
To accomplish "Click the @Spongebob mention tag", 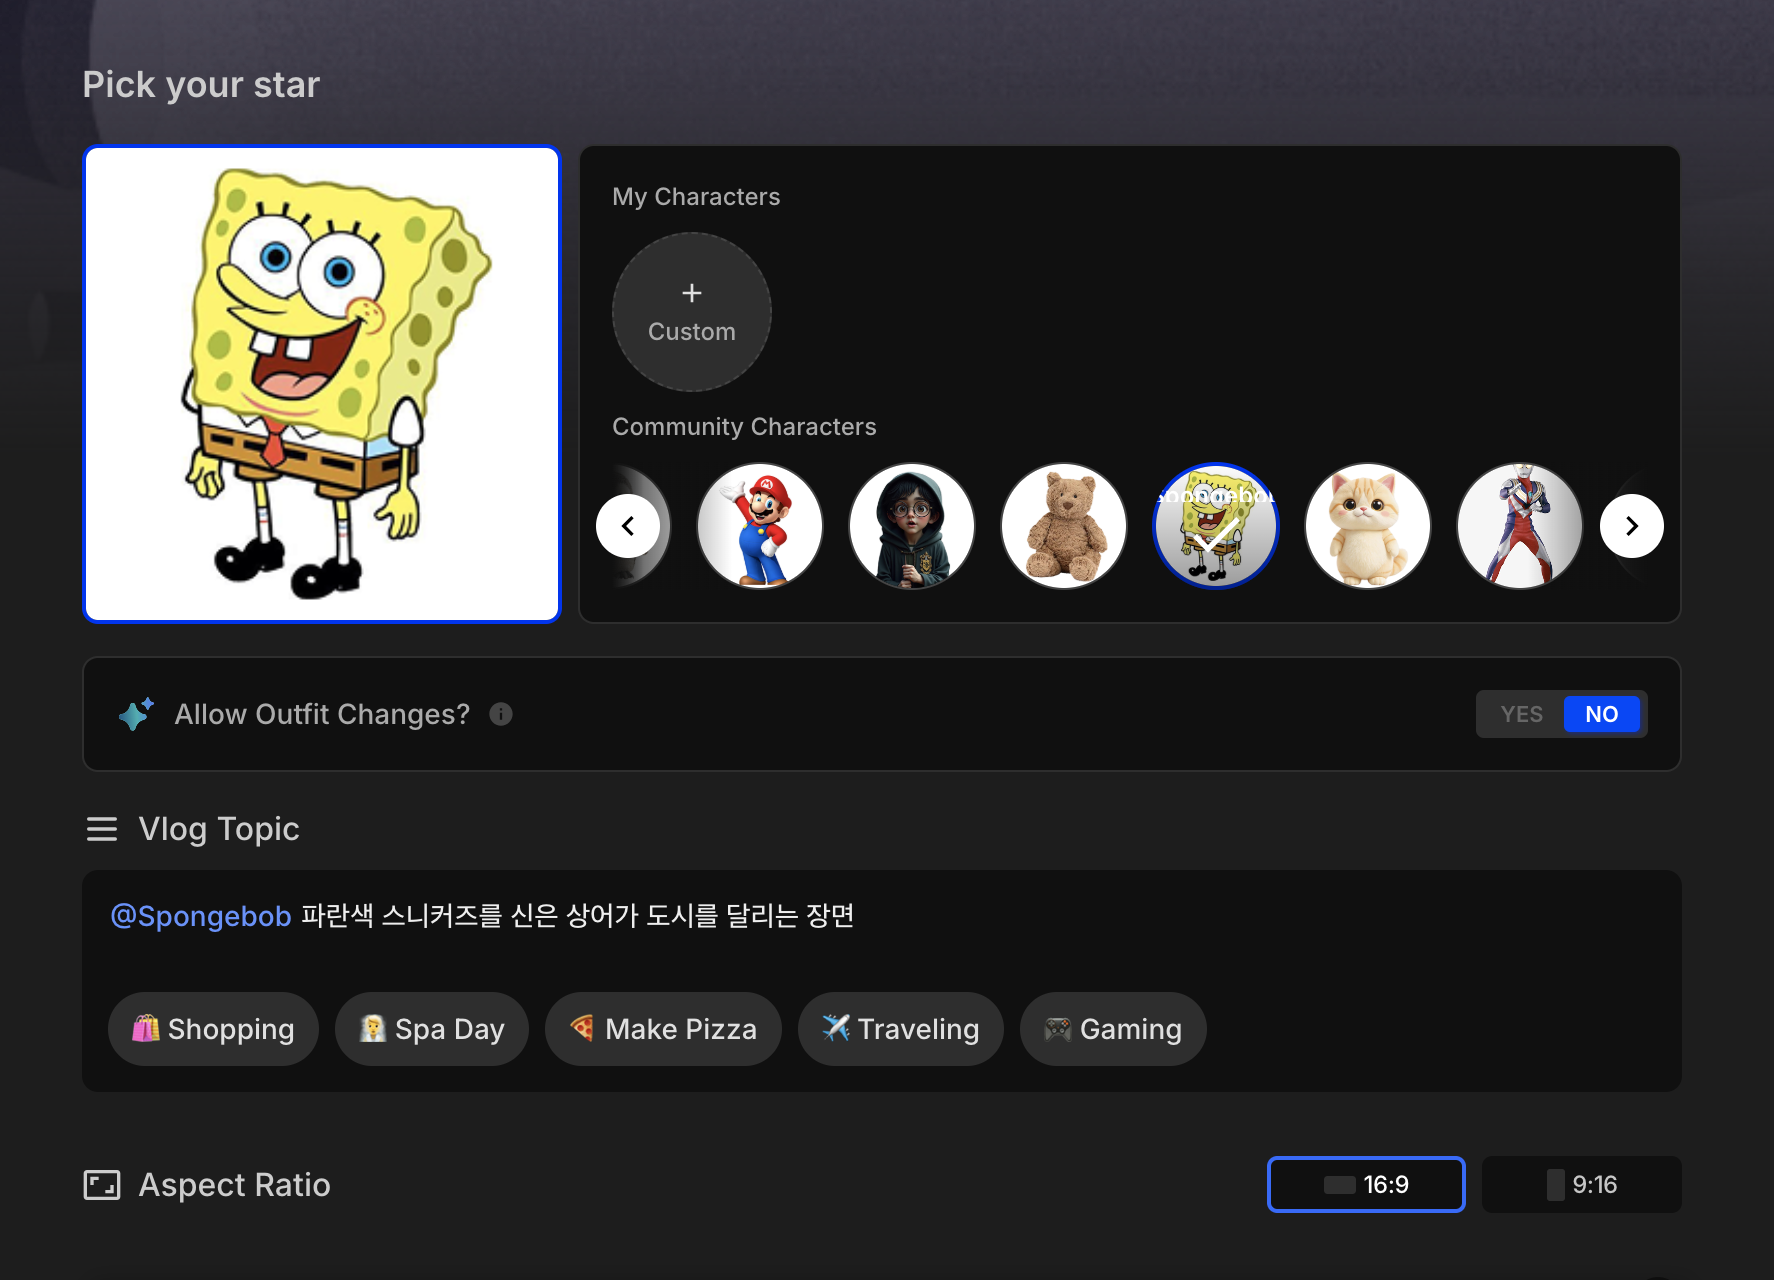I will 201,916.
